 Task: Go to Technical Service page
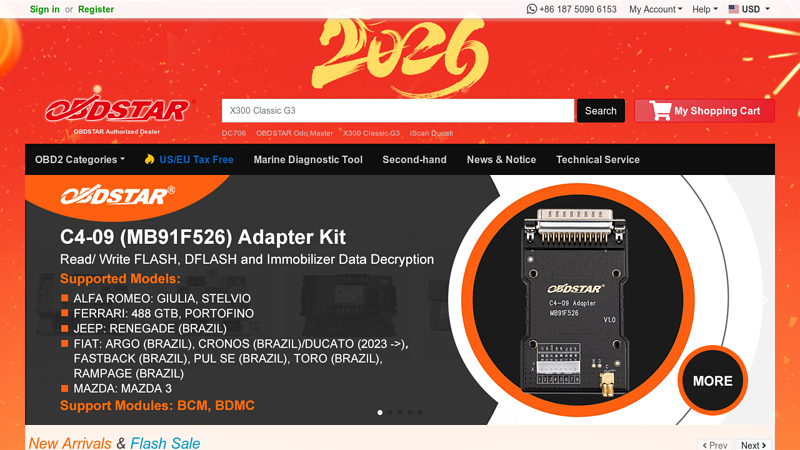click(597, 160)
